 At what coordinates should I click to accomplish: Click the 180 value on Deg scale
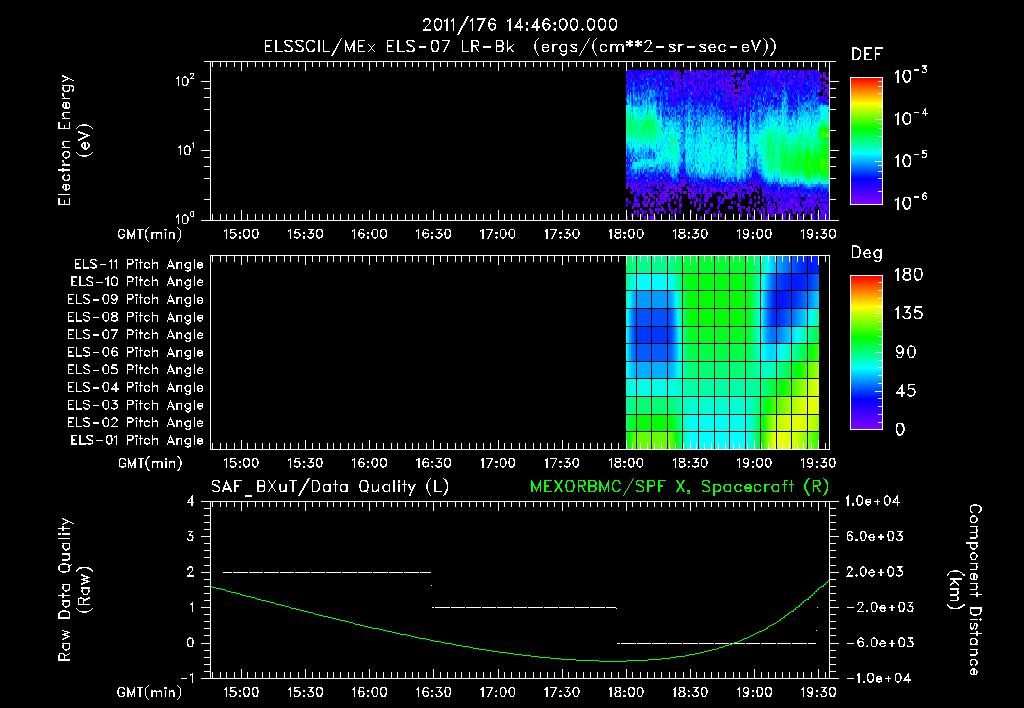point(908,275)
